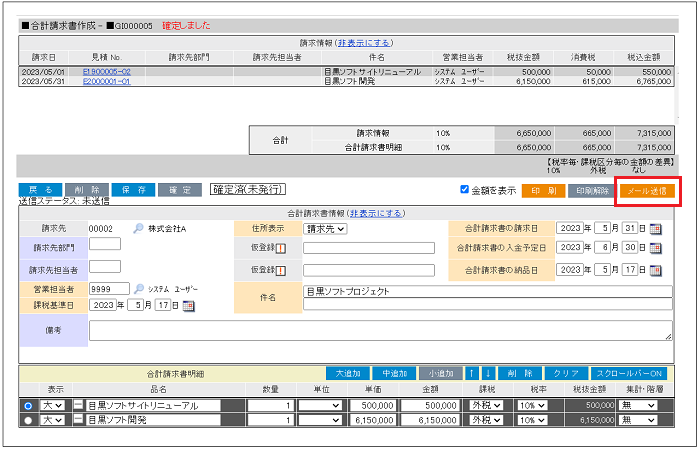Click the up arrow move-row button
Viewport: 700px width, 450px height.
[x=473, y=373]
